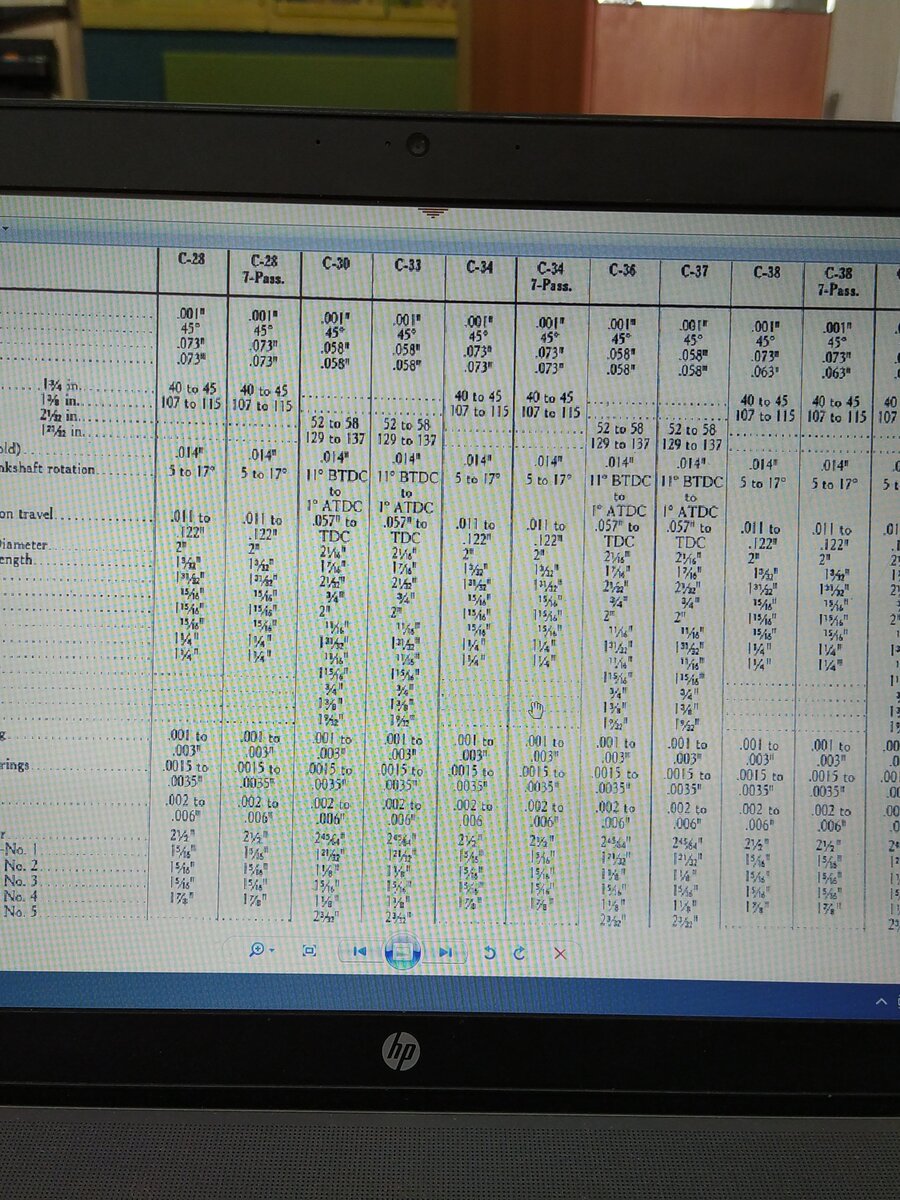The height and width of the screenshot is (1200, 900).
Task: Rotate the image counterclockwise
Action: (x=489, y=953)
